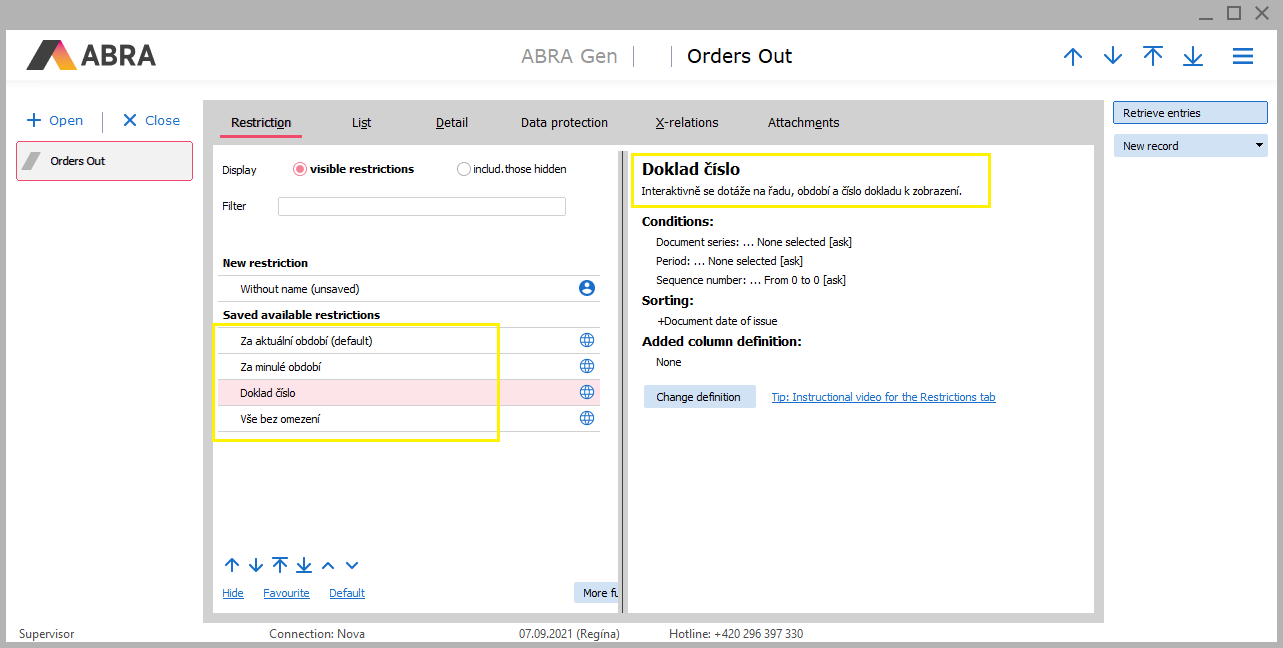This screenshot has width=1283, height=648.
Task: Click ABRA Gen title in header
Action: click(x=569, y=56)
